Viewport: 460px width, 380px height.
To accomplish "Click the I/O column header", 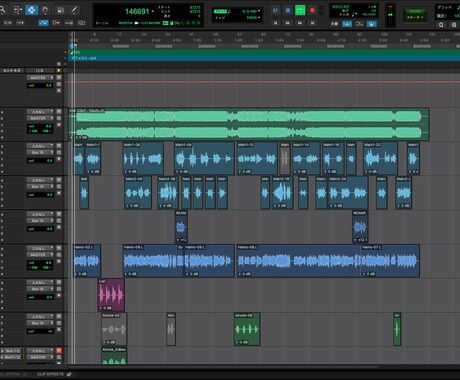I will [40, 70].
